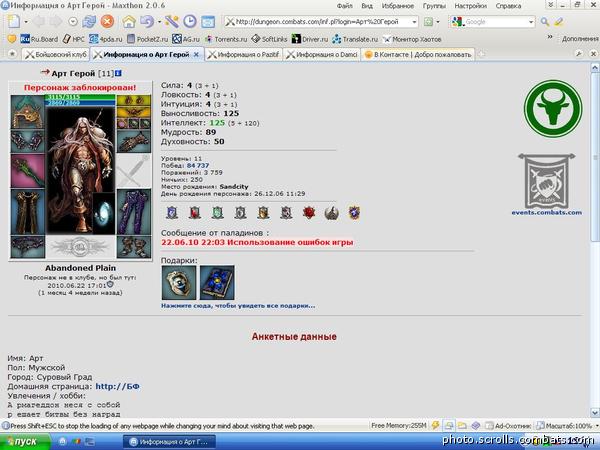Viewport: 600px width, 450px height.
Task: Click the blue book gift thumbnail
Action: pos(217,283)
